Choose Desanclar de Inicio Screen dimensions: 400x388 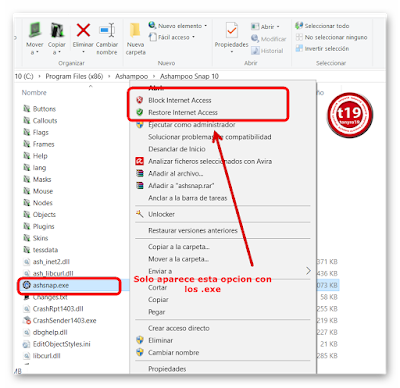click(x=177, y=149)
